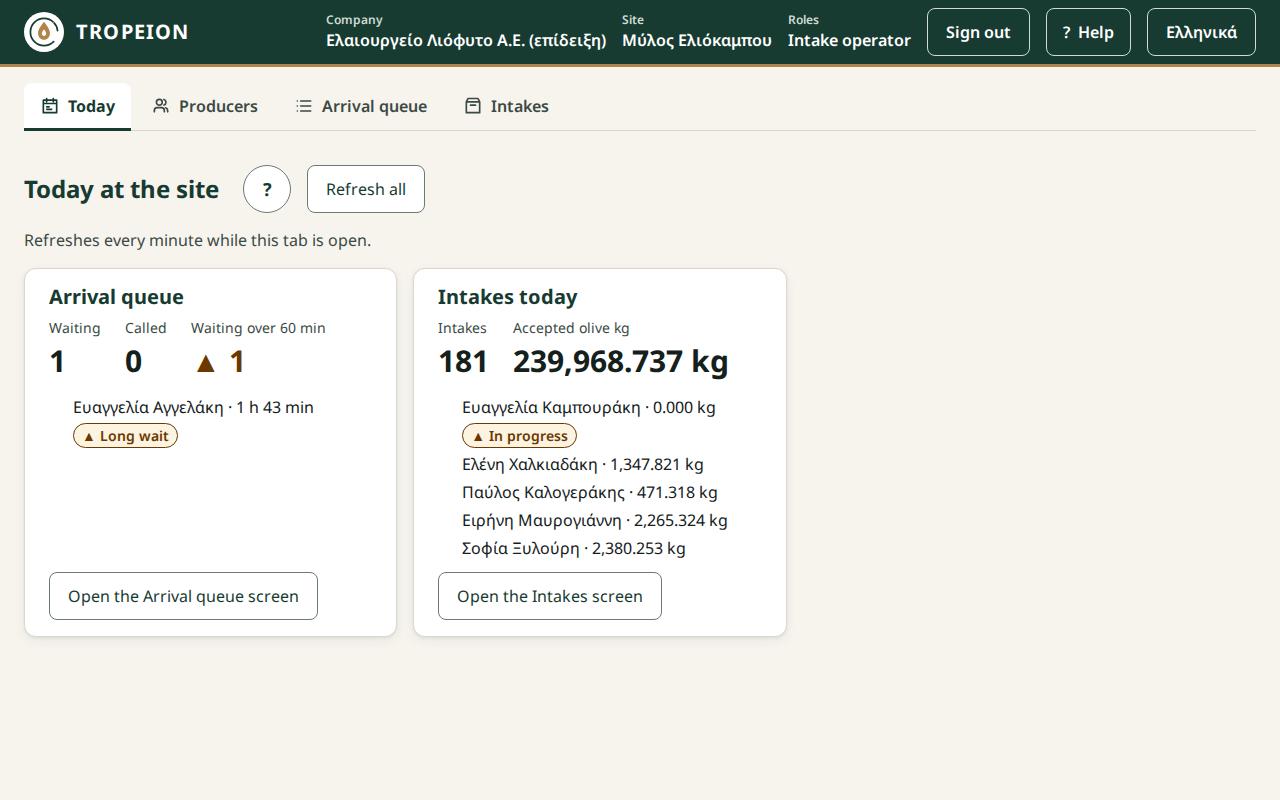Select the Ευαγγελία Καμπουράκη intake entry
This screenshot has height=800, width=1280.
(x=589, y=407)
